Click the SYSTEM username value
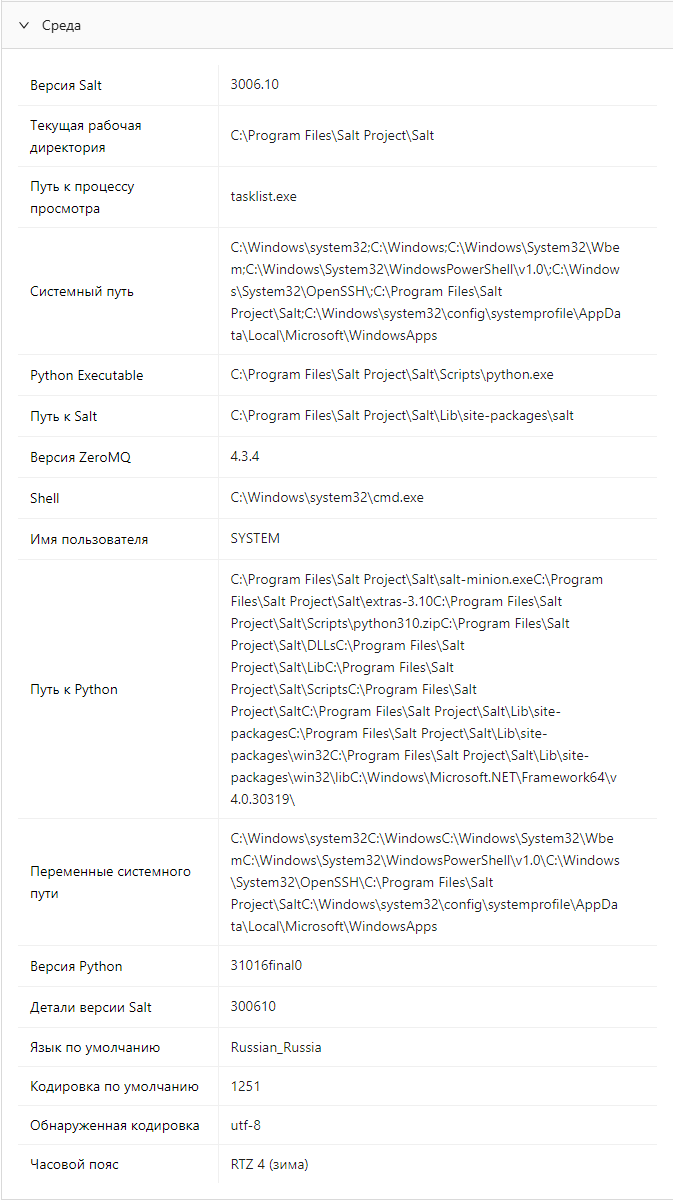The height and width of the screenshot is (1200, 673). pyautogui.click(x=255, y=539)
